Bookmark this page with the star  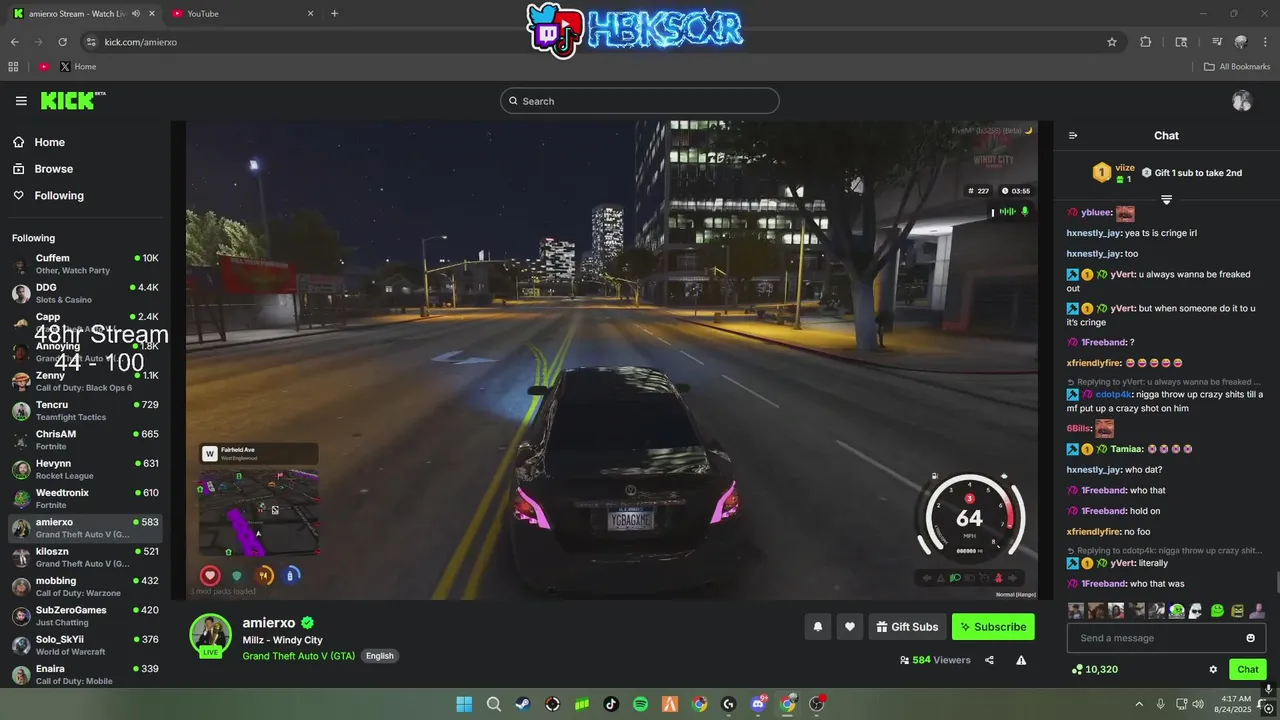click(1111, 42)
